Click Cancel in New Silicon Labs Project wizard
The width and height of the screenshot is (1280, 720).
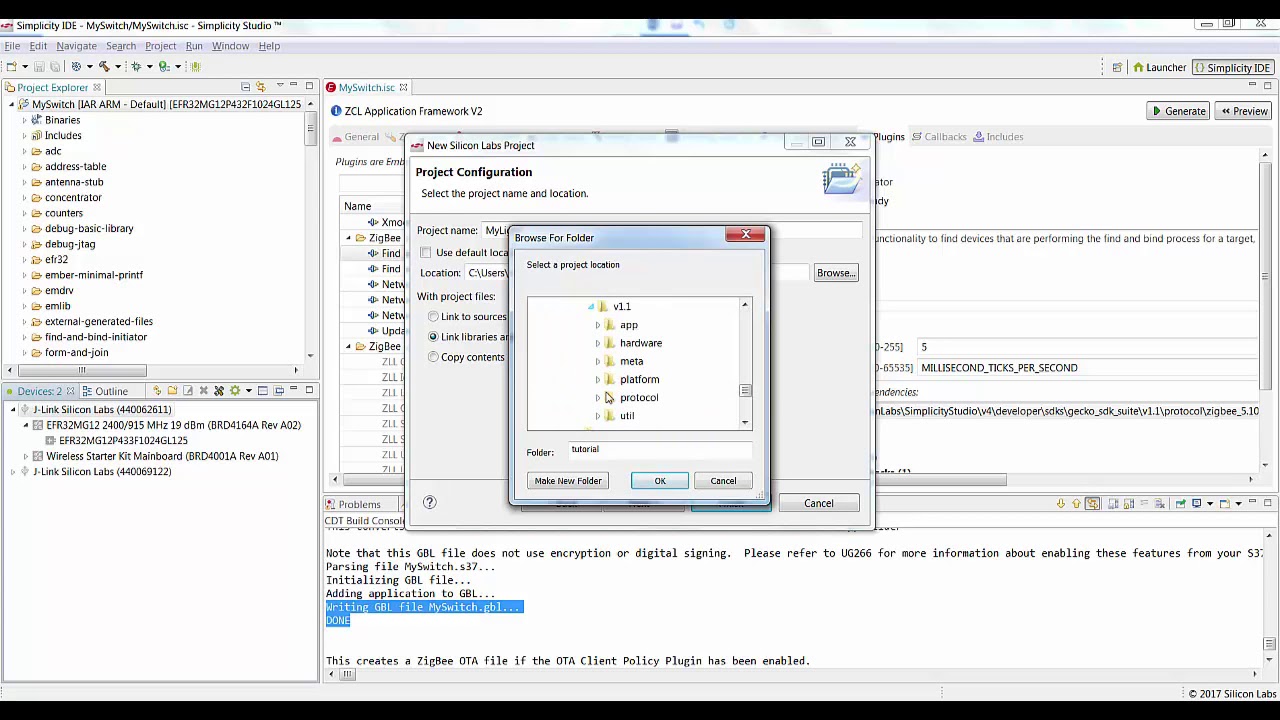coord(818,503)
